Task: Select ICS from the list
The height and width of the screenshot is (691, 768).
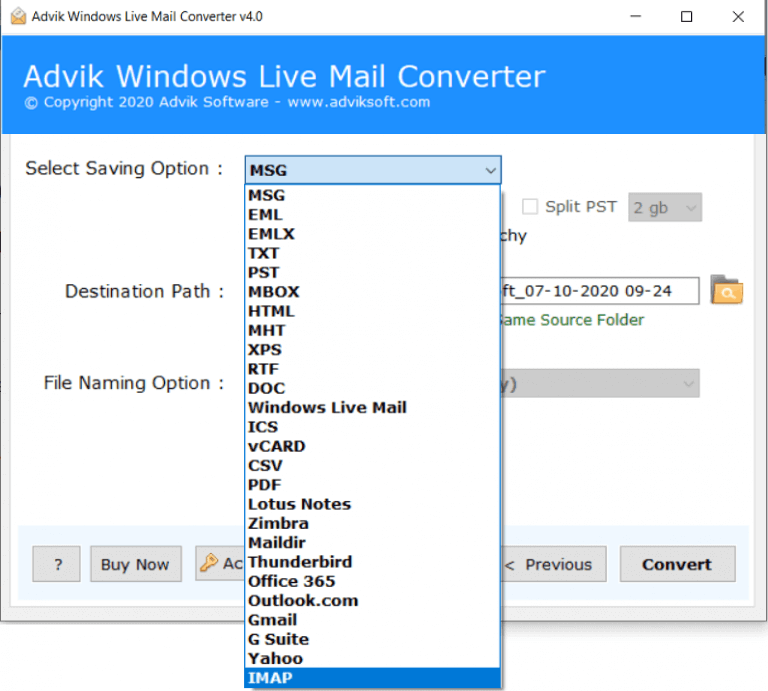Action: [x=372, y=427]
